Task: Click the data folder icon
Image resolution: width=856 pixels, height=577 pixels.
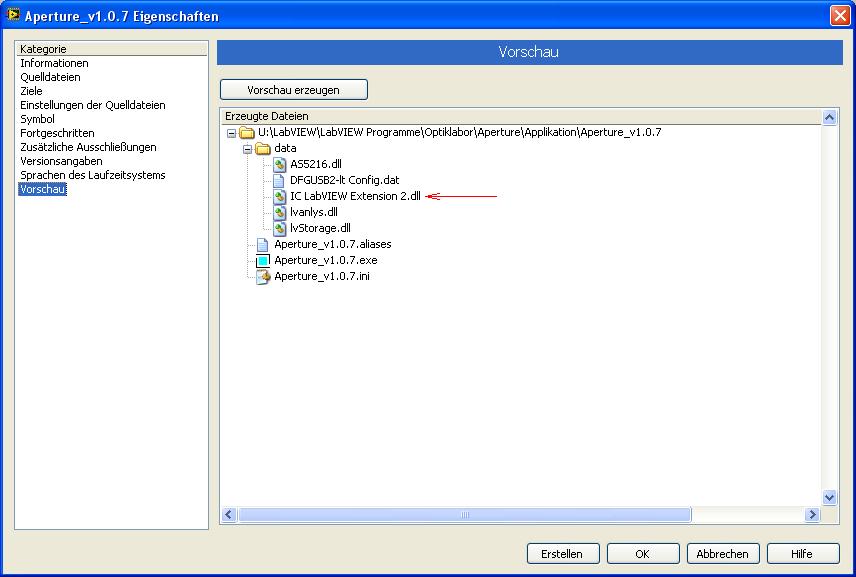Action: click(263, 148)
